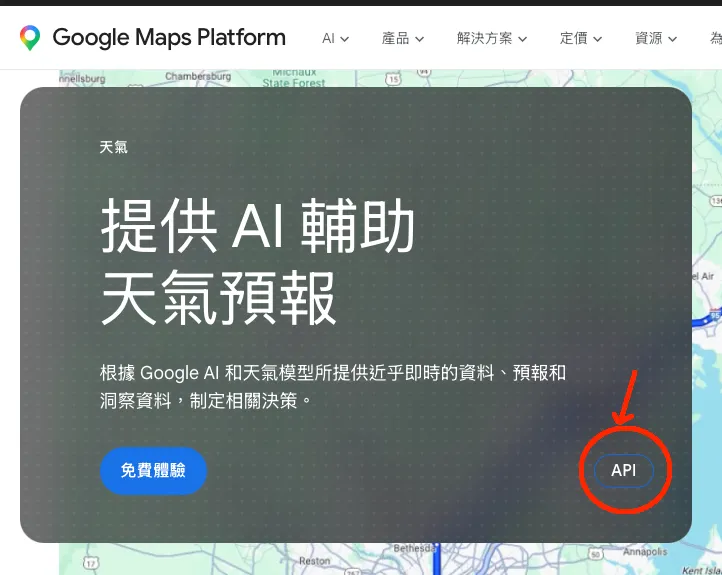
Task: Click the Bethesda label on the map
Action: tap(414, 548)
